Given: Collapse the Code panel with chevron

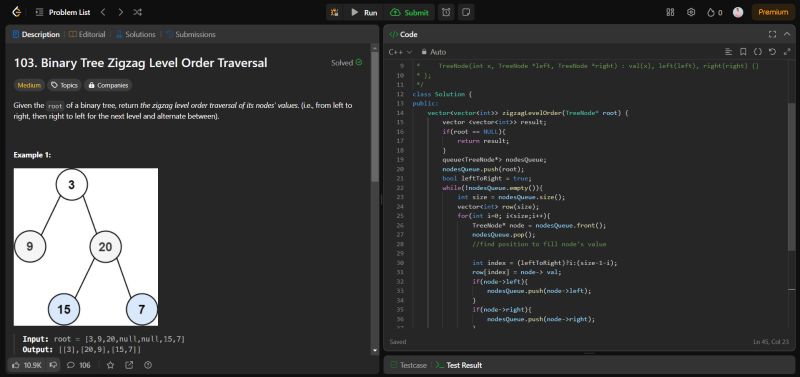Looking at the screenshot, I should 787,34.
